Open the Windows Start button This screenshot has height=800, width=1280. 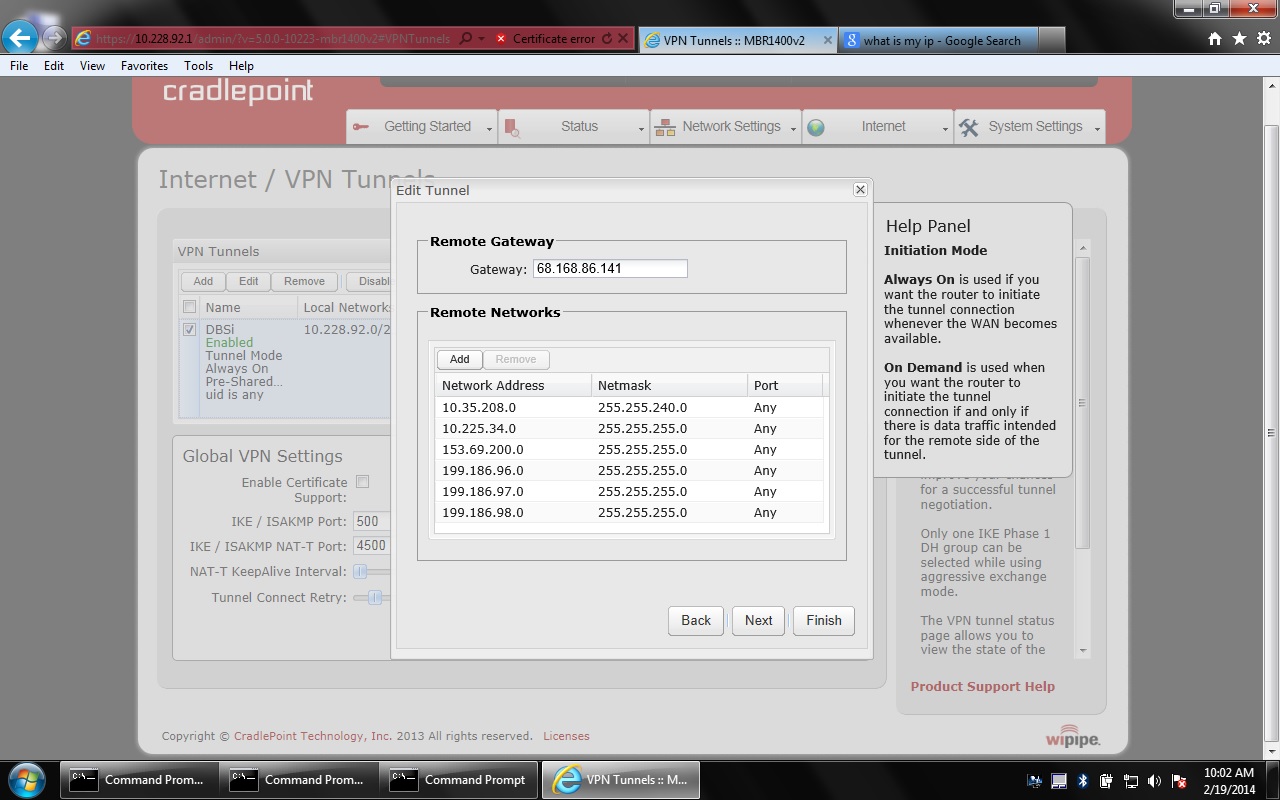[x=27, y=779]
